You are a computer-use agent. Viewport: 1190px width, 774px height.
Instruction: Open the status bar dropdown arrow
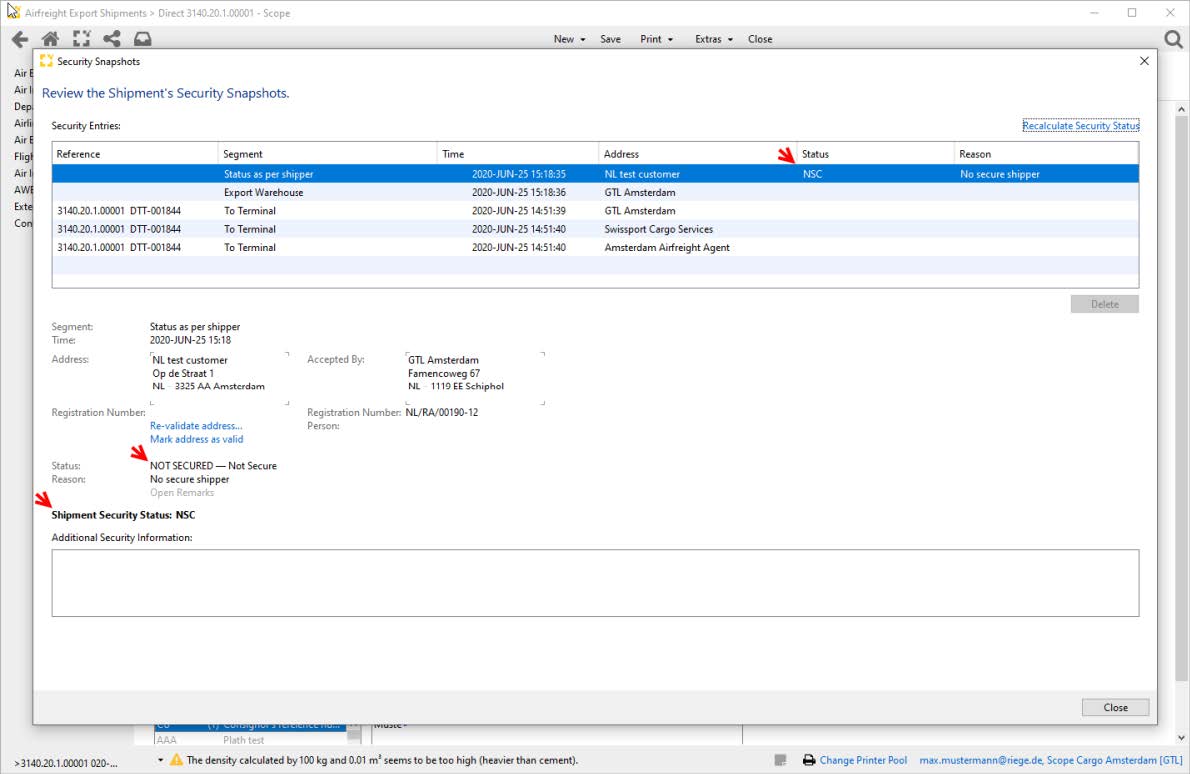point(160,760)
